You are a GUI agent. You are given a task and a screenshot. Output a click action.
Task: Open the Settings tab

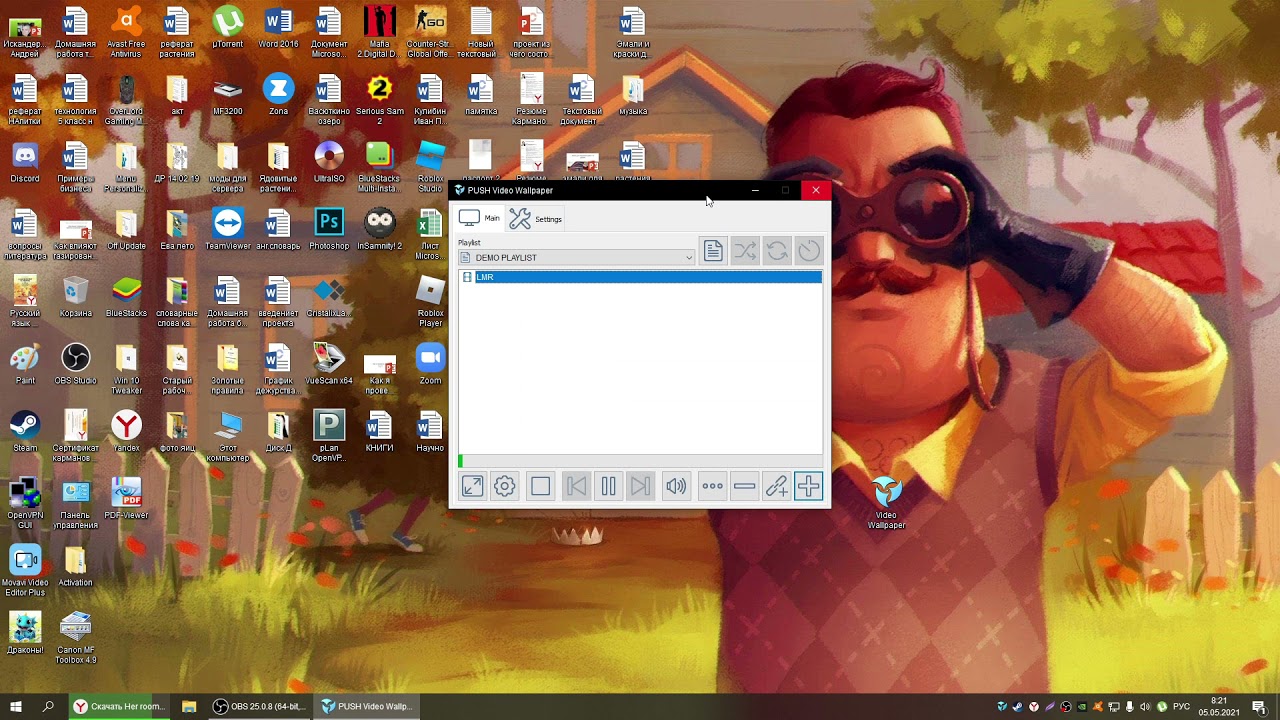536,218
